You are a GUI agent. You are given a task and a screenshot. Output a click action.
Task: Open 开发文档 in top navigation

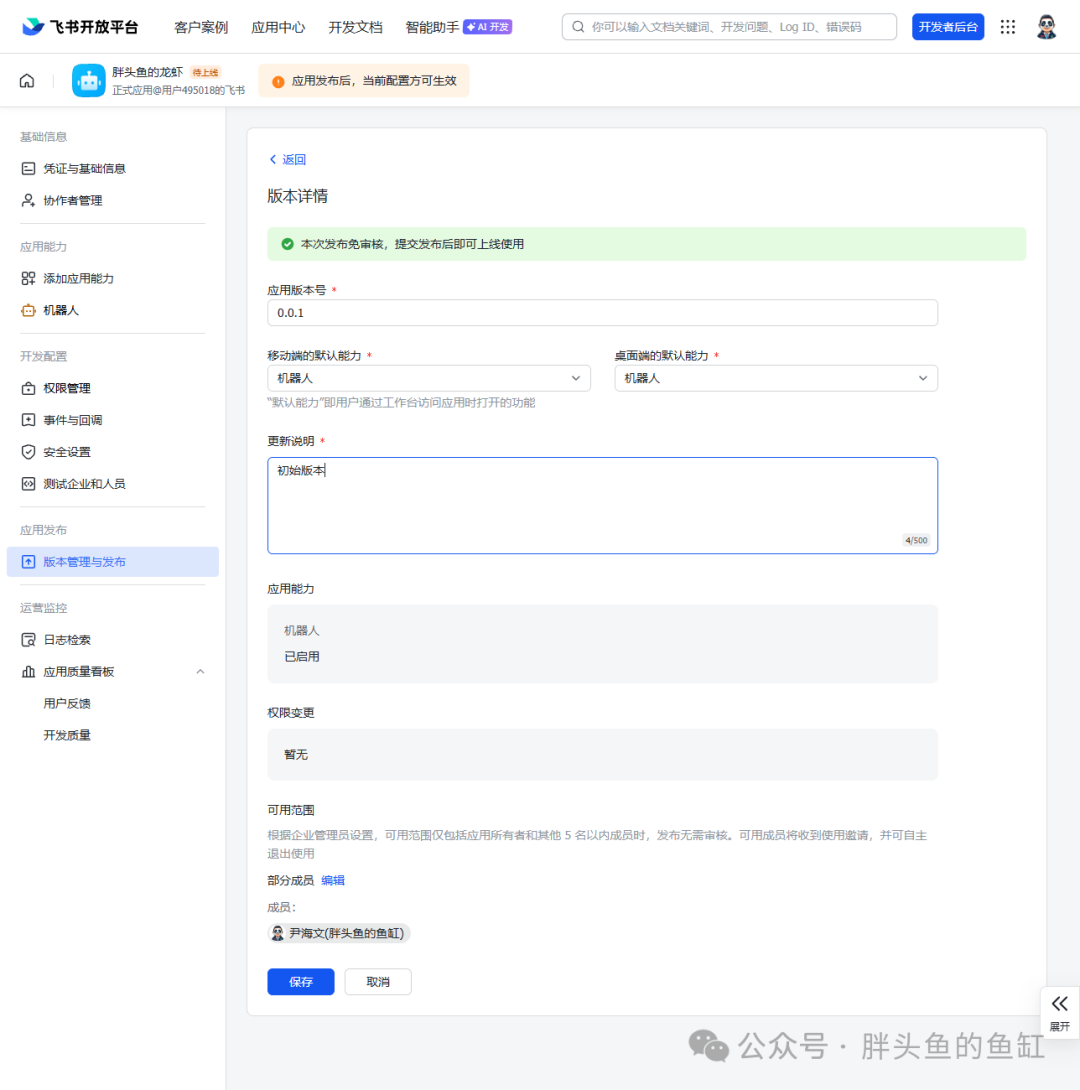(x=355, y=27)
